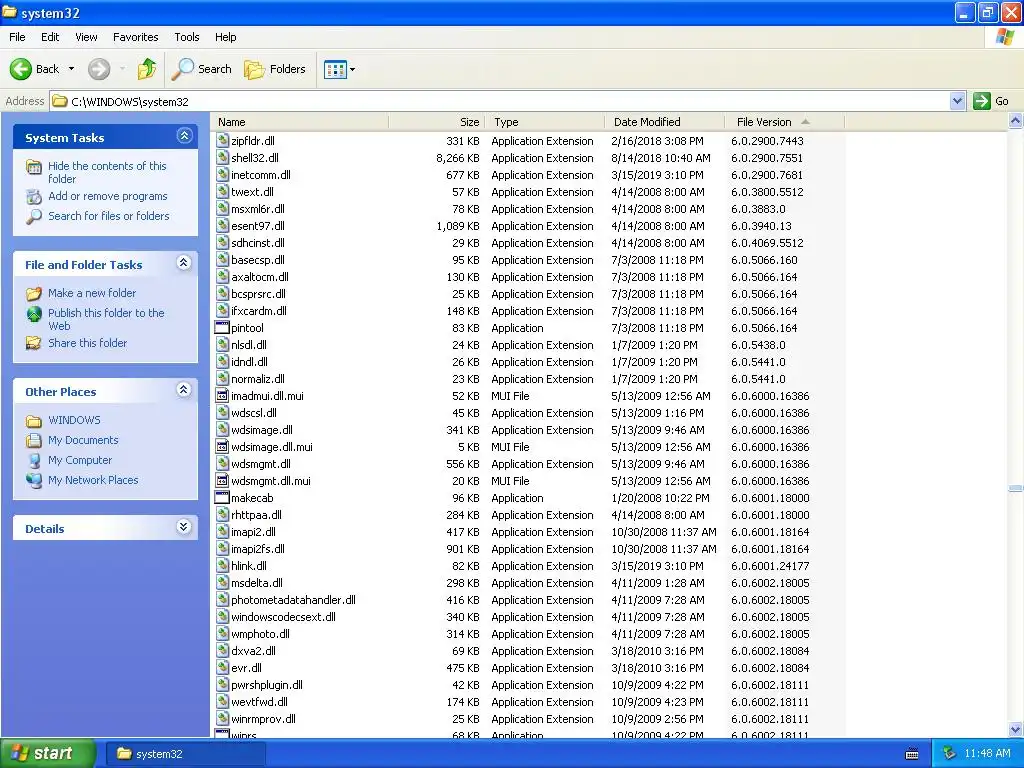
Task: Click Search for files or folders link
Action: 108,216
